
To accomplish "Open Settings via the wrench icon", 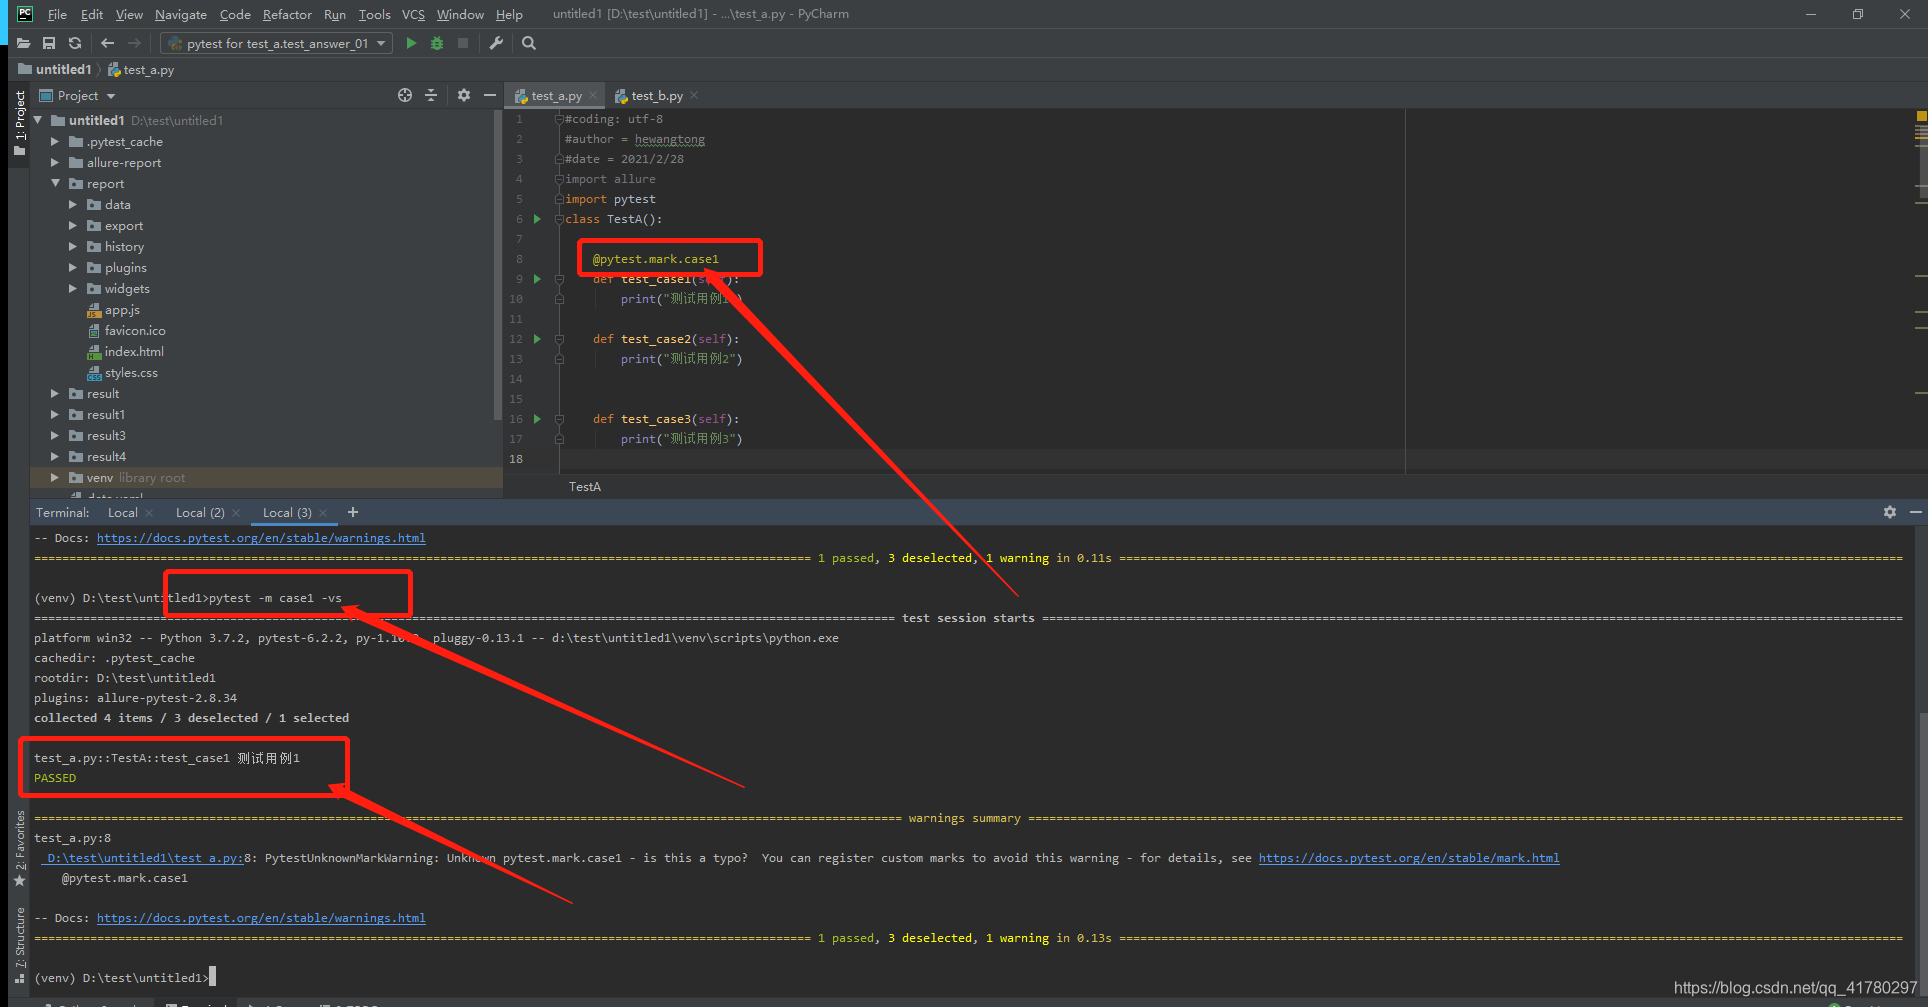I will point(496,43).
